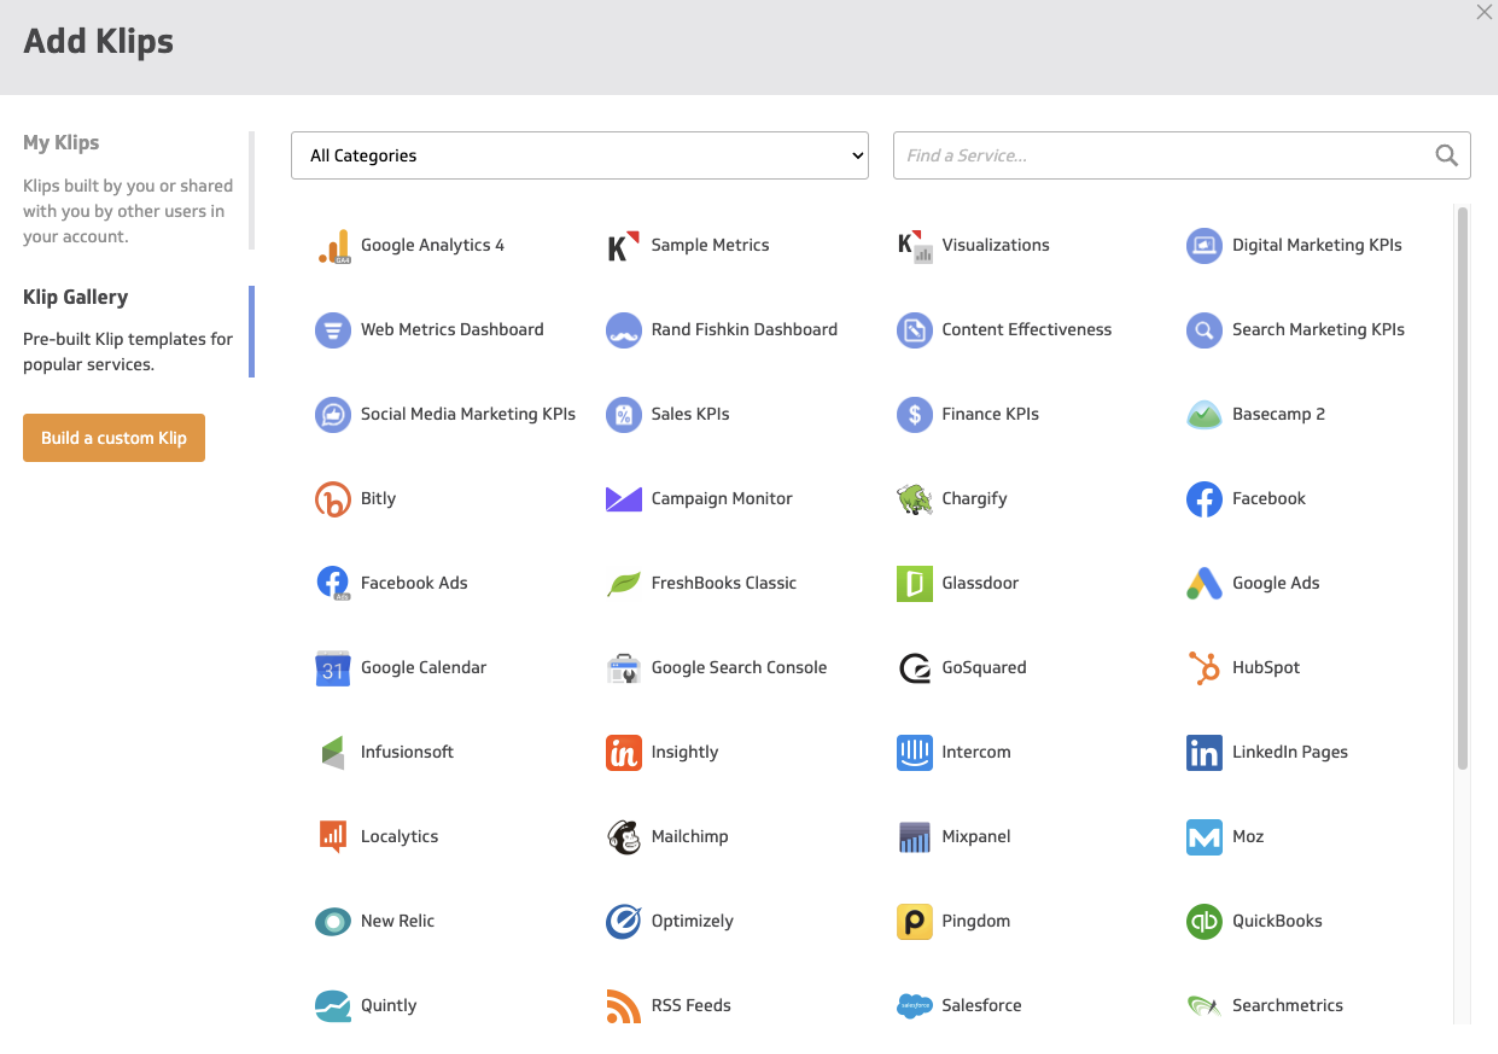Click the Google Calendar icon
The height and width of the screenshot is (1054, 1498).
coord(333,668)
